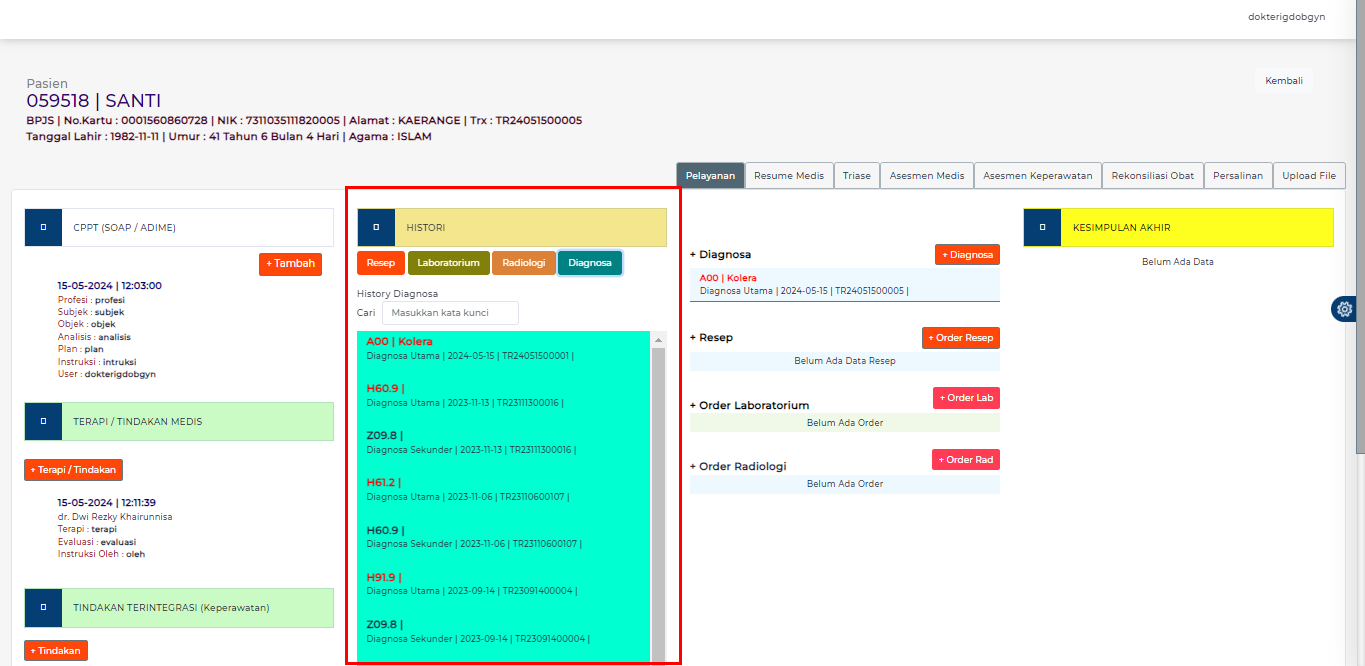This screenshot has height=666, width=1365.
Task: Click the TERAPI / TINDAKAN MEDIS panel icon
Action: click(42, 422)
